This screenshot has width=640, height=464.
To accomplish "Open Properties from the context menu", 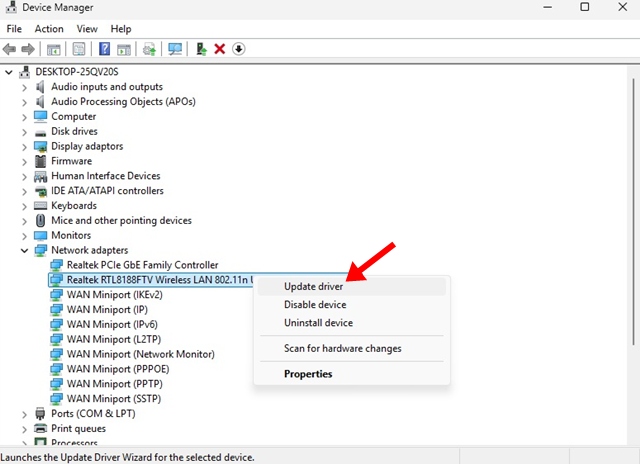I will coord(308,374).
